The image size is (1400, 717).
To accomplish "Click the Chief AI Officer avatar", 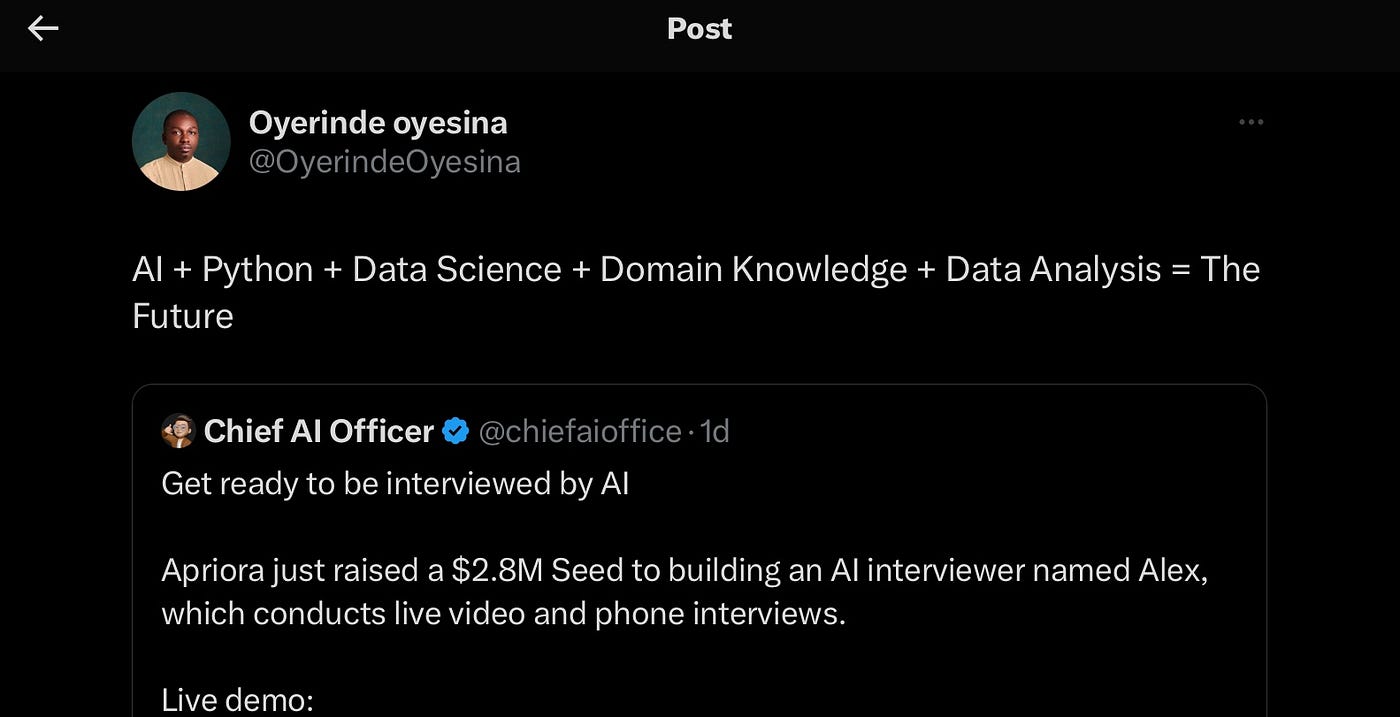I will [x=177, y=431].
